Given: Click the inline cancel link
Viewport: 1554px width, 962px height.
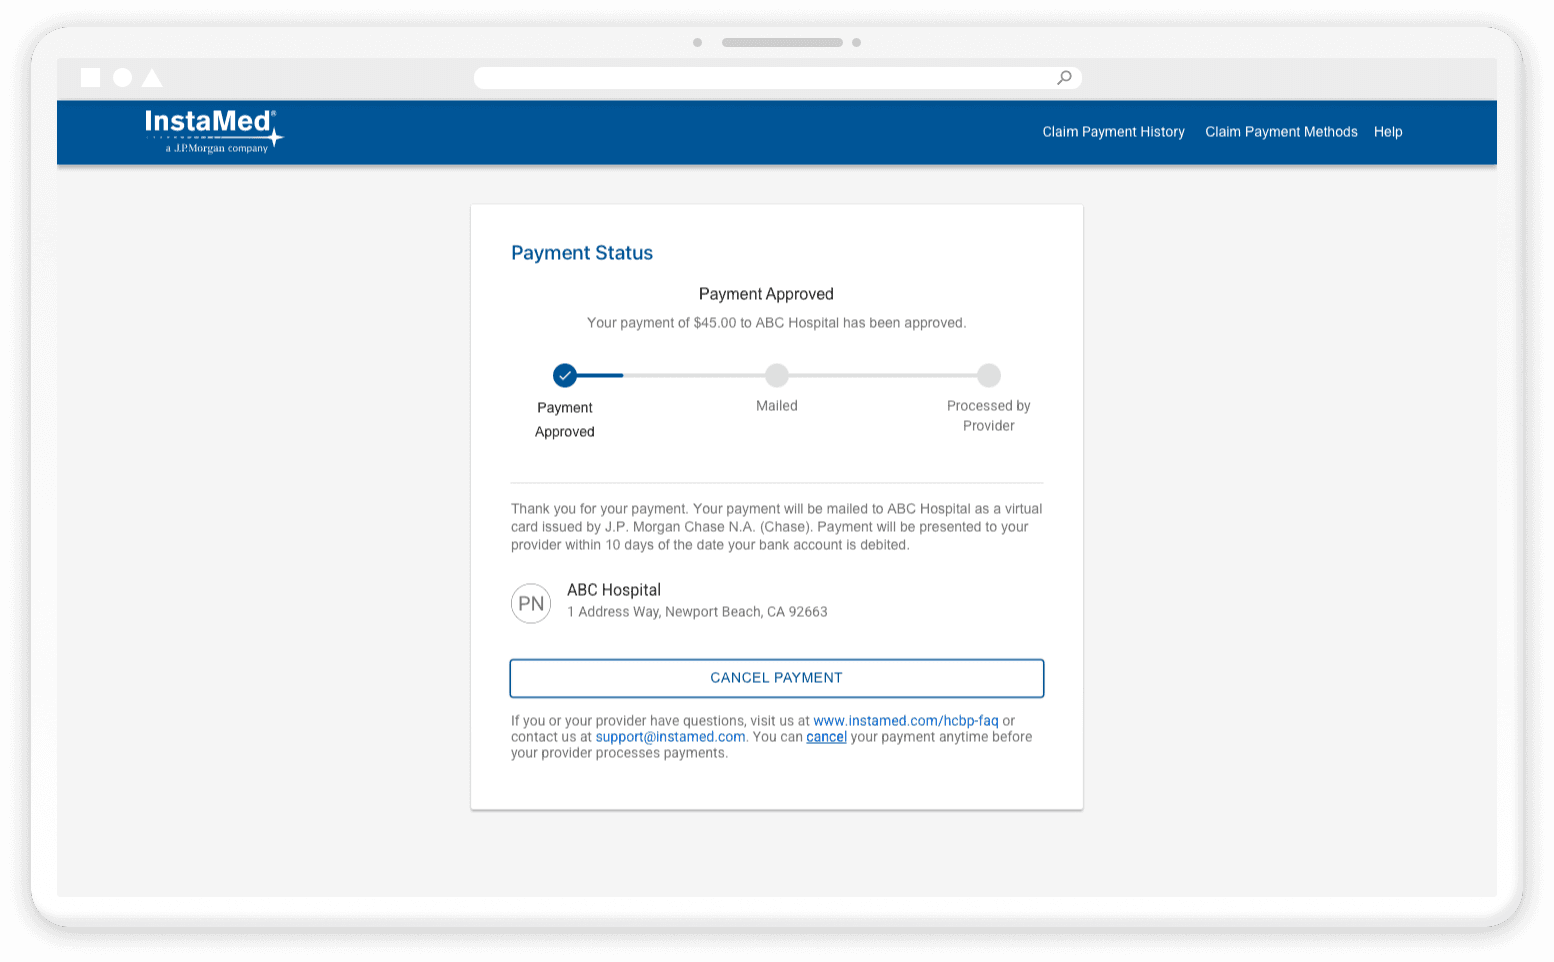Looking at the screenshot, I should point(826,737).
